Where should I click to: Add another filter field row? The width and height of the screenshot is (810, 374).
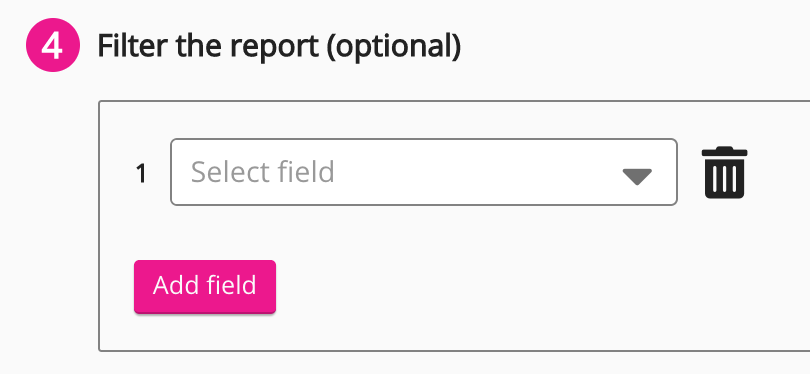point(205,286)
